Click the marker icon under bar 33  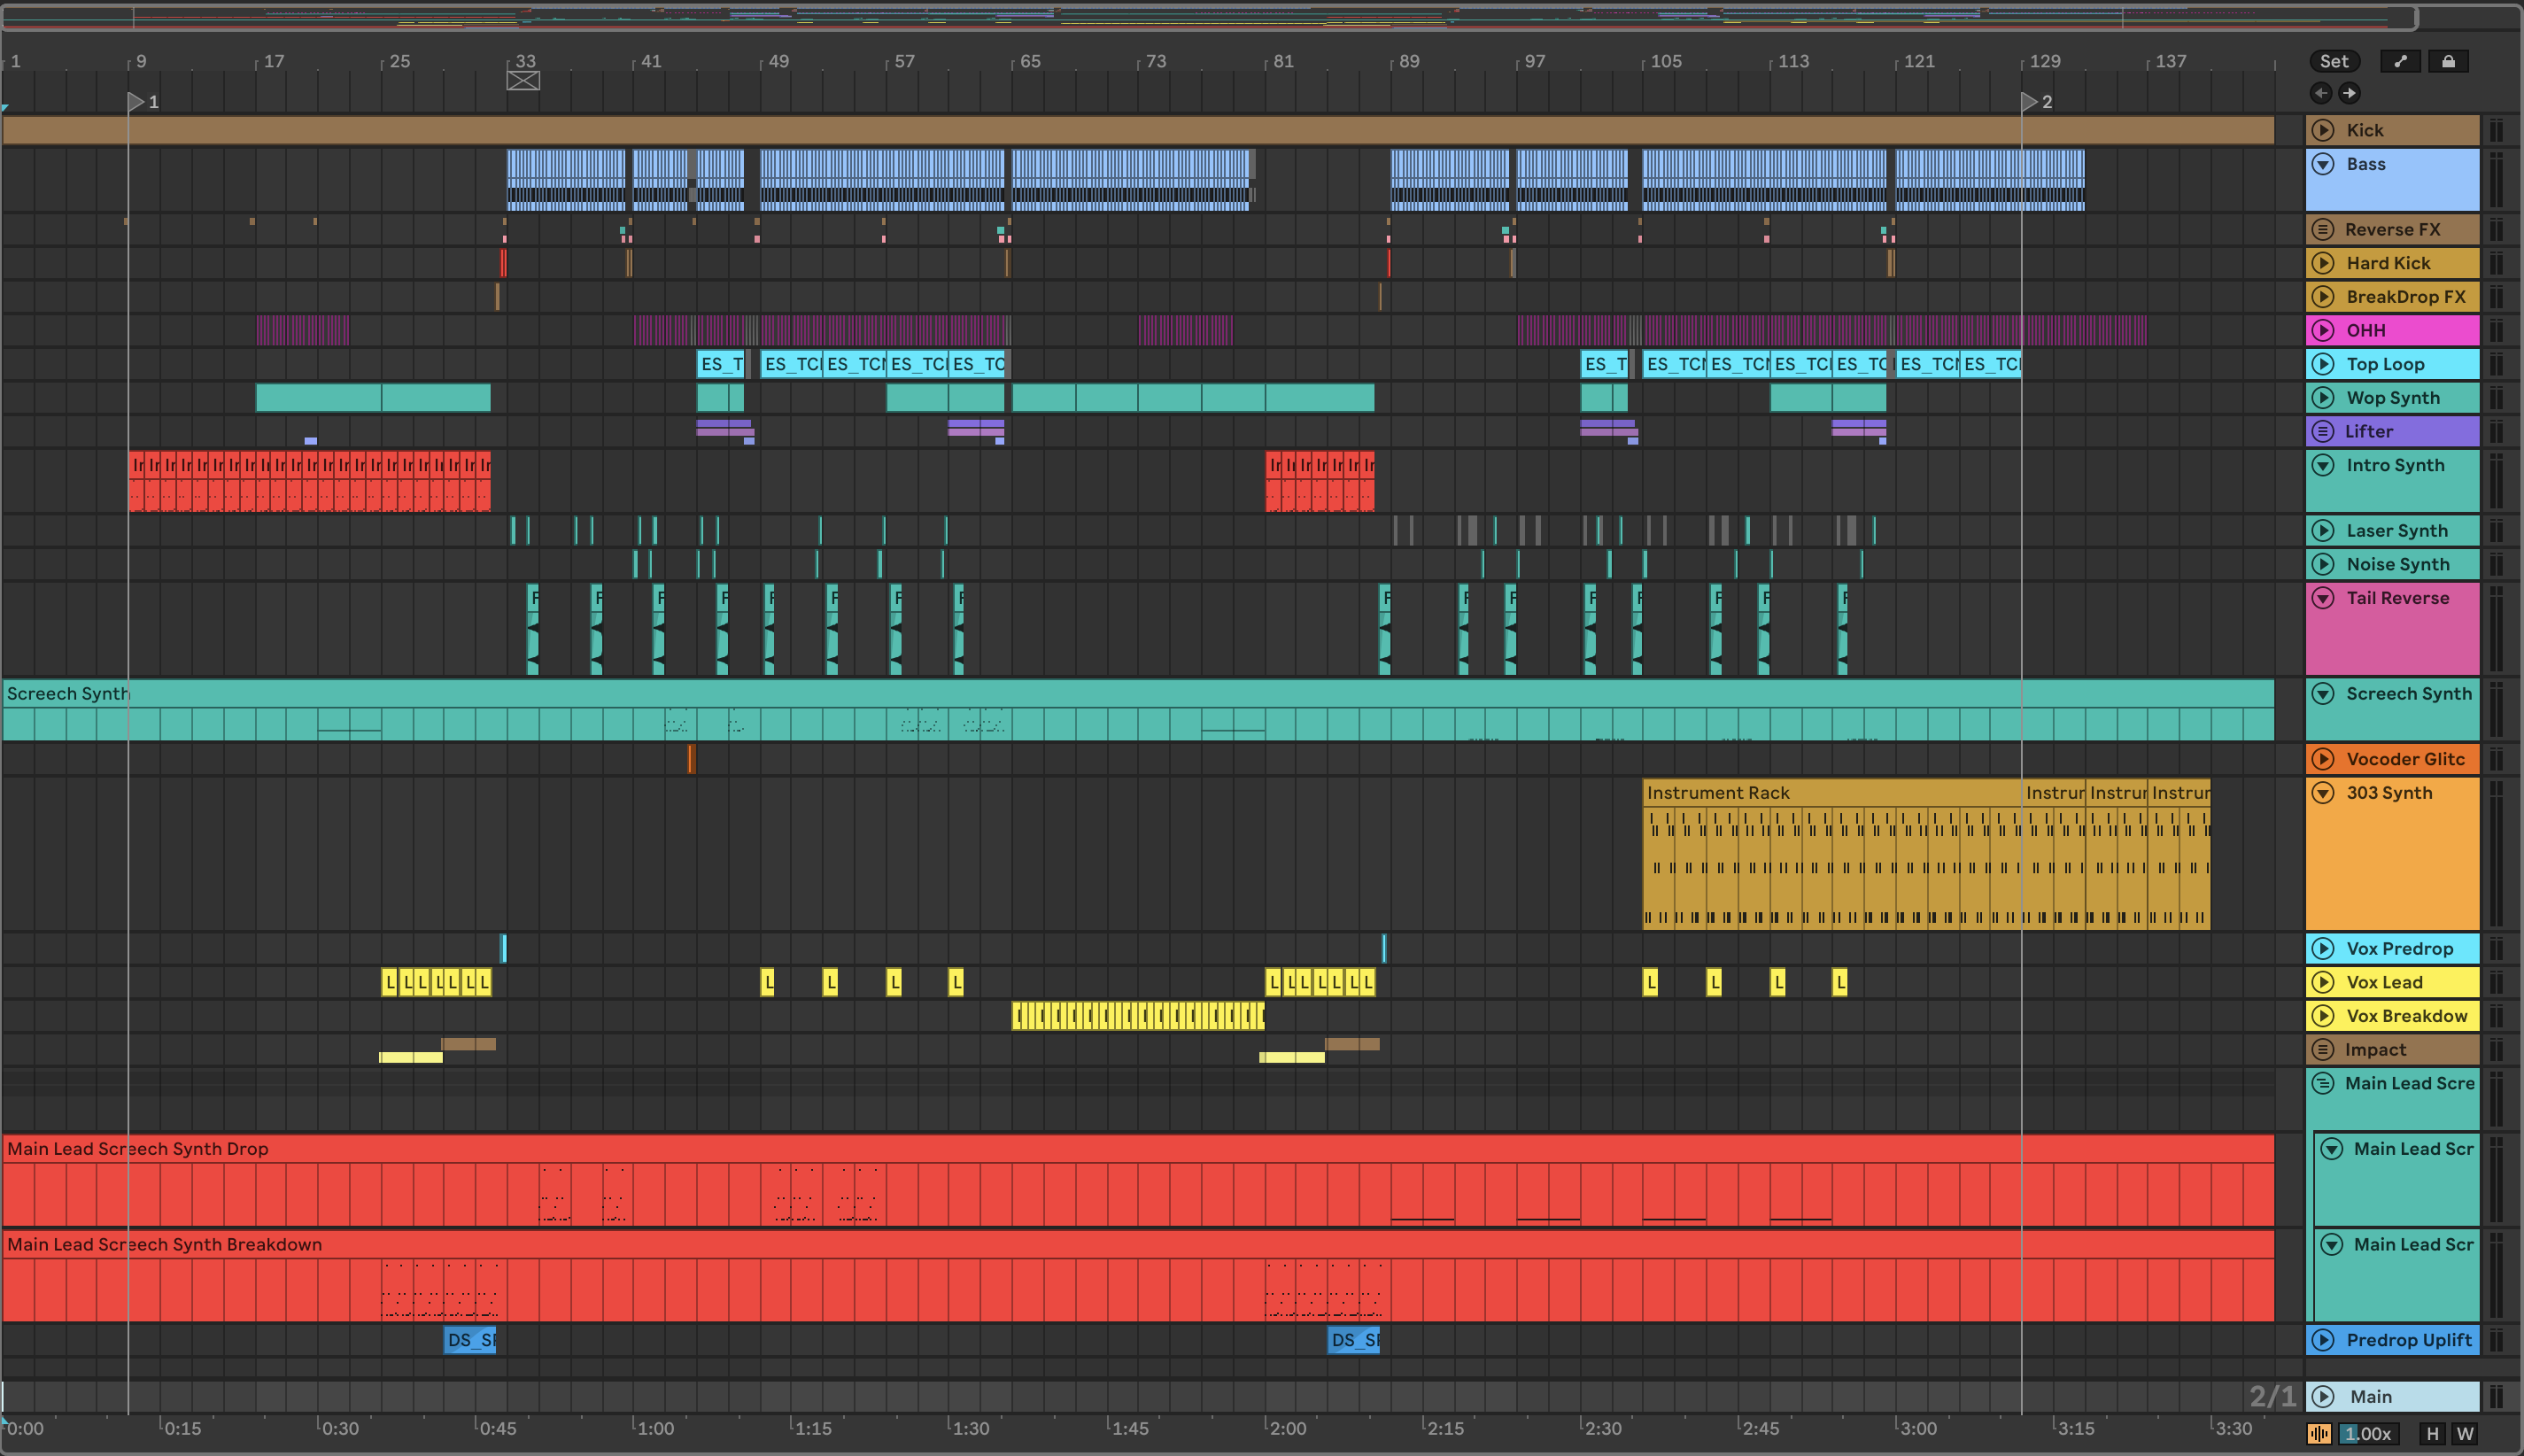tap(523, 81)
